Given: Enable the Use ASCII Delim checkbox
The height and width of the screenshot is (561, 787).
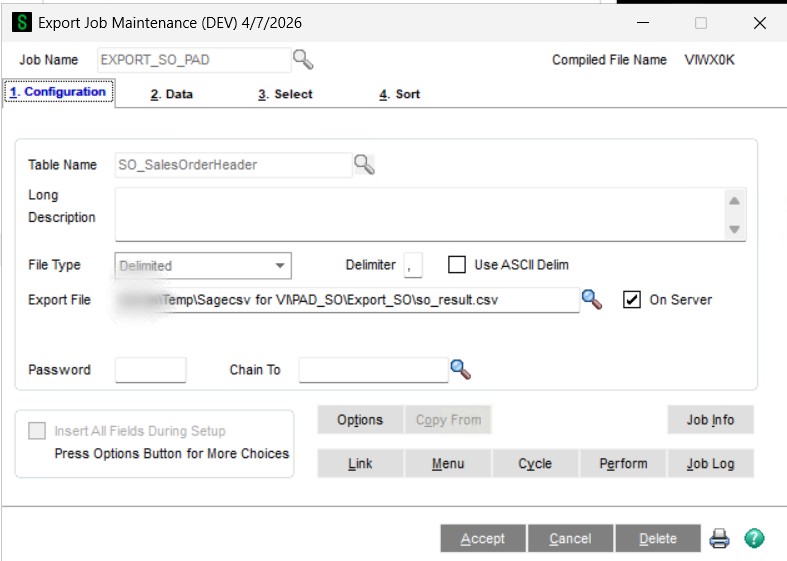Looking at the screenshot, I should pyautogui.click(x=457, y=264).
